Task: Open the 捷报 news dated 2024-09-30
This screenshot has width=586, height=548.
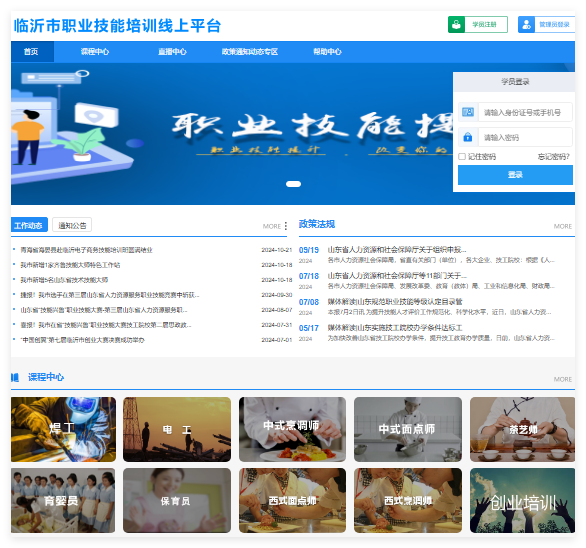Action: [x=110, y=295]
